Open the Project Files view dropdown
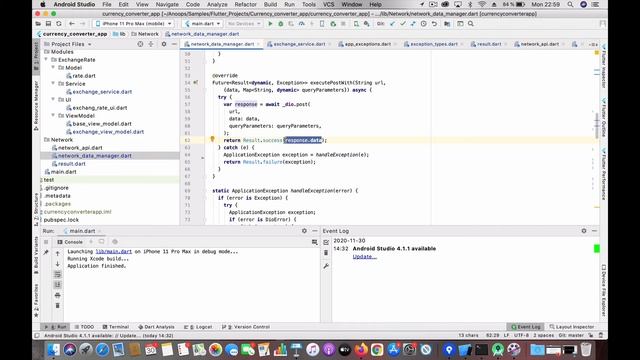640x360 pixels. pyautogui.click(x=68, y=44)
